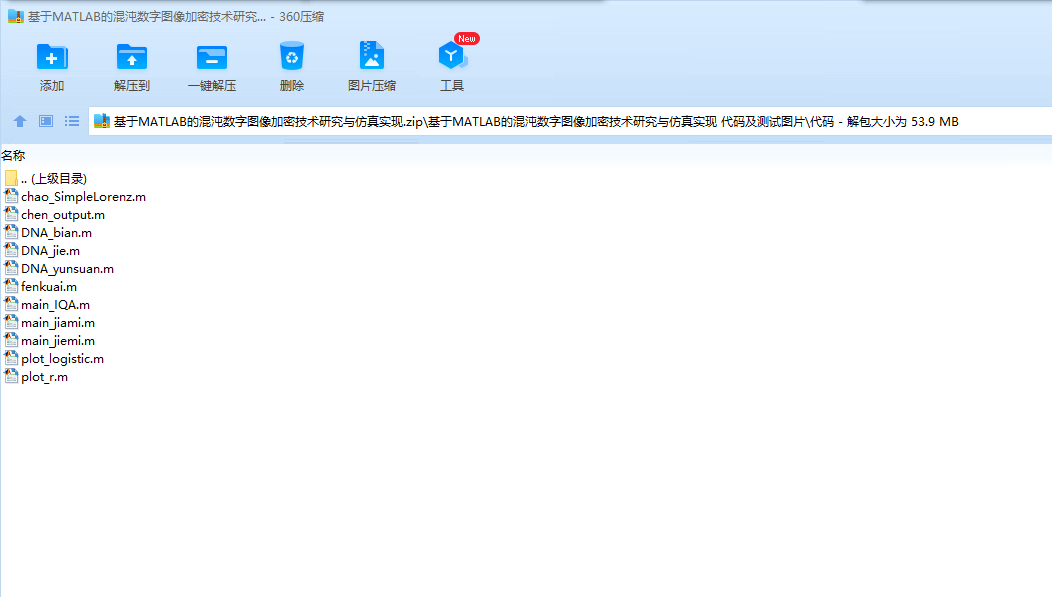This screenshot has height=597, width=1052.
Task: Select file main_IQA.m
Action: pos(55,305)
